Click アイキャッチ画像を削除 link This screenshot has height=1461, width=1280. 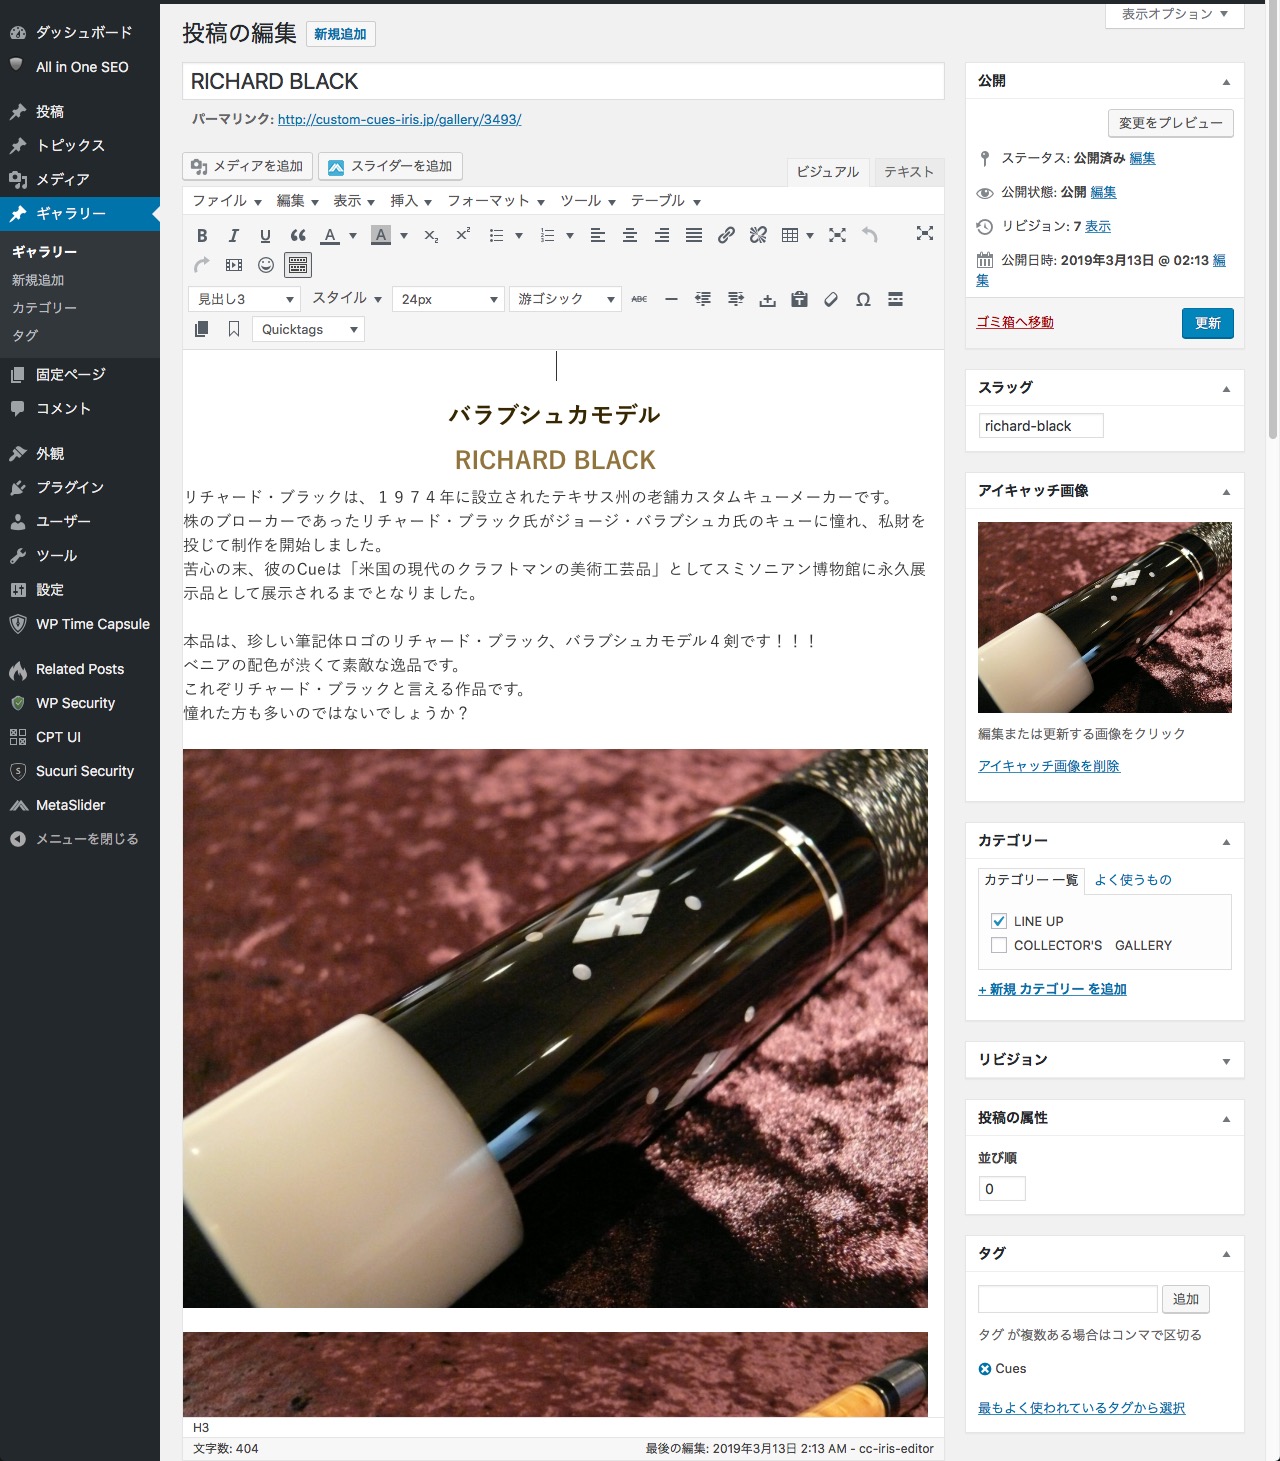pyautogui.click(x=1049, y=766)
